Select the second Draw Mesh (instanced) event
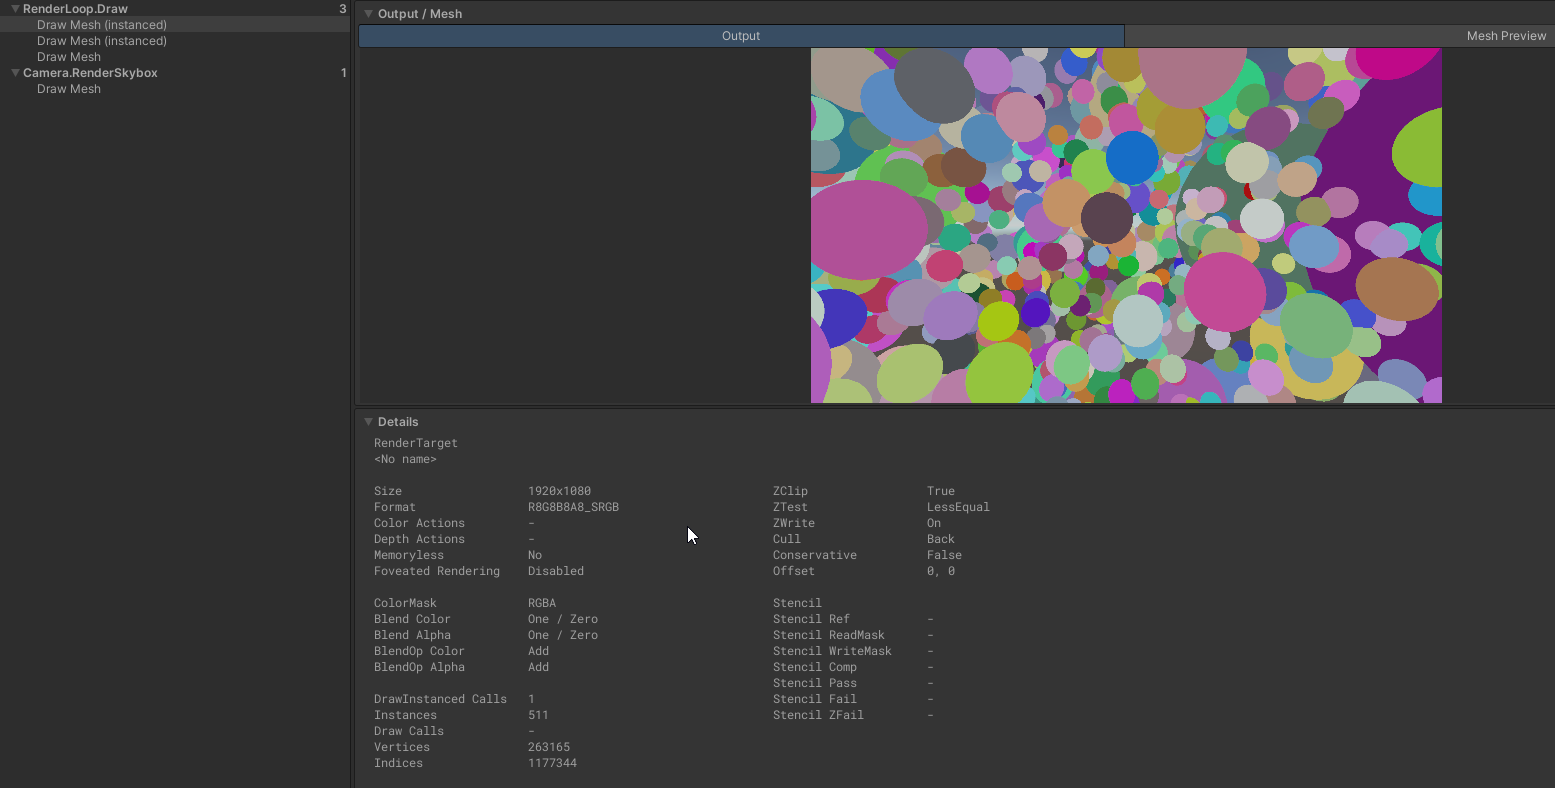This screenshot has height=788, width=1555. coord(175,41)
